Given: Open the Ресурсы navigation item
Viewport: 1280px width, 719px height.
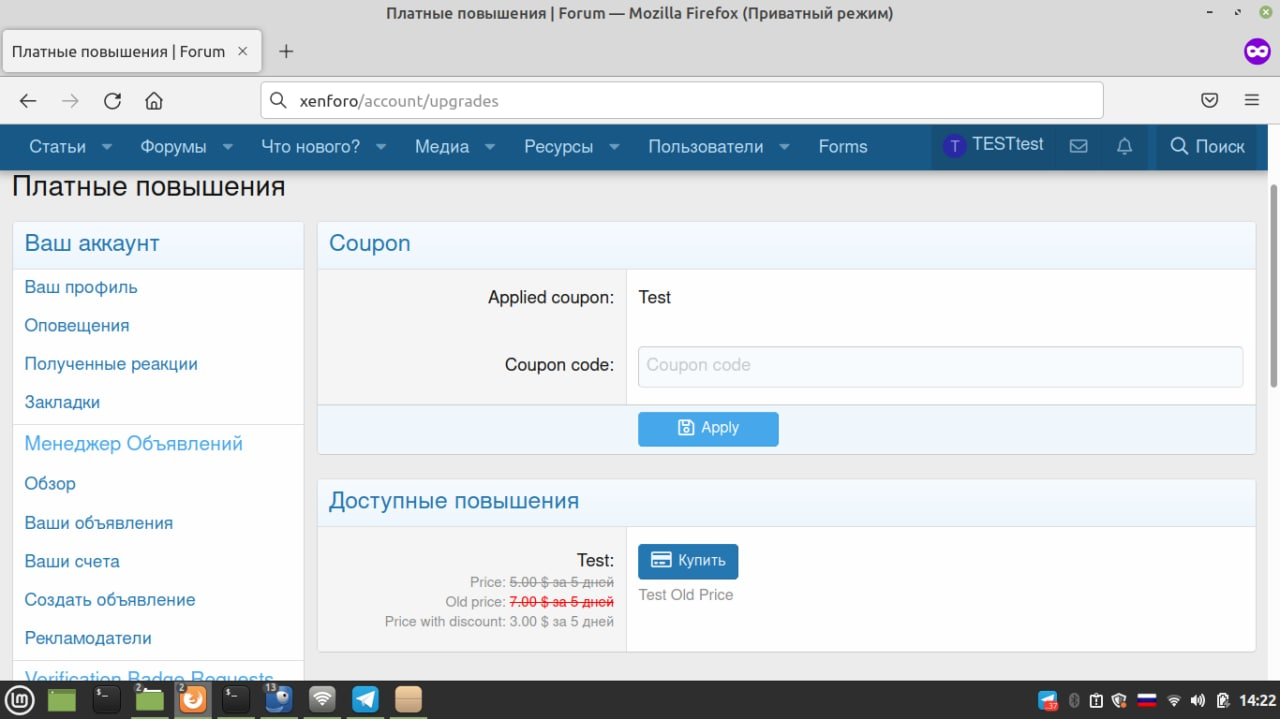Looking at the screenshot, I should [558, 147].
